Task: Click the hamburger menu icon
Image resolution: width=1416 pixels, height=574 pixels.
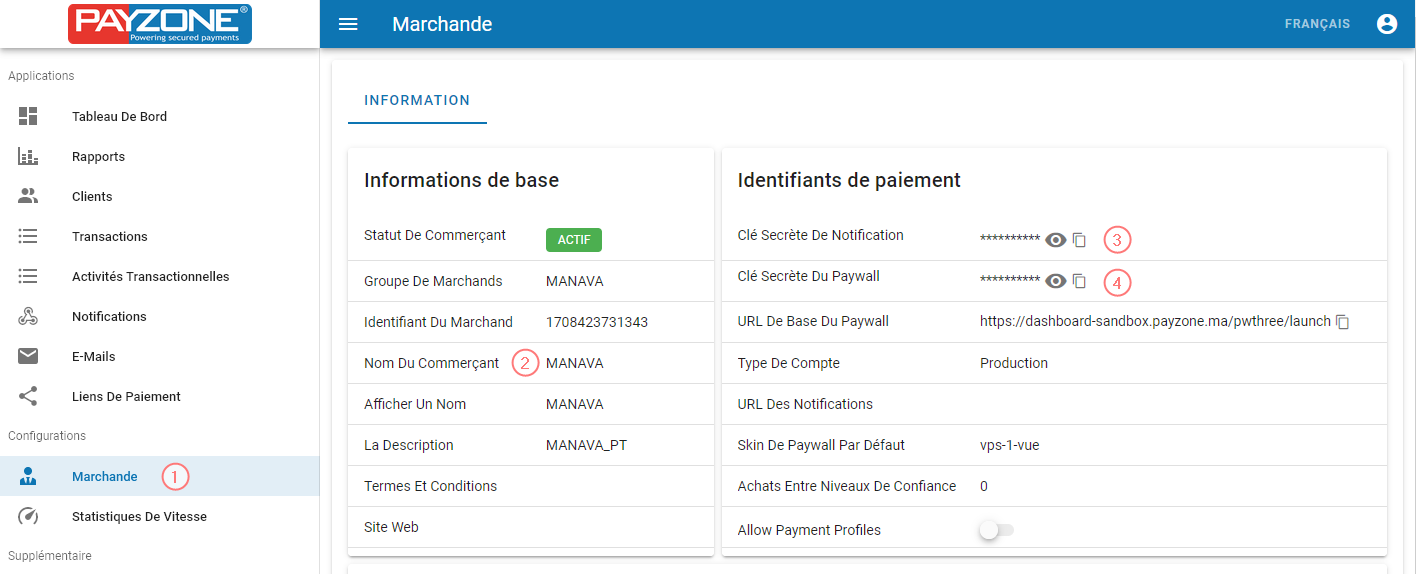Action: pos(348,24)
